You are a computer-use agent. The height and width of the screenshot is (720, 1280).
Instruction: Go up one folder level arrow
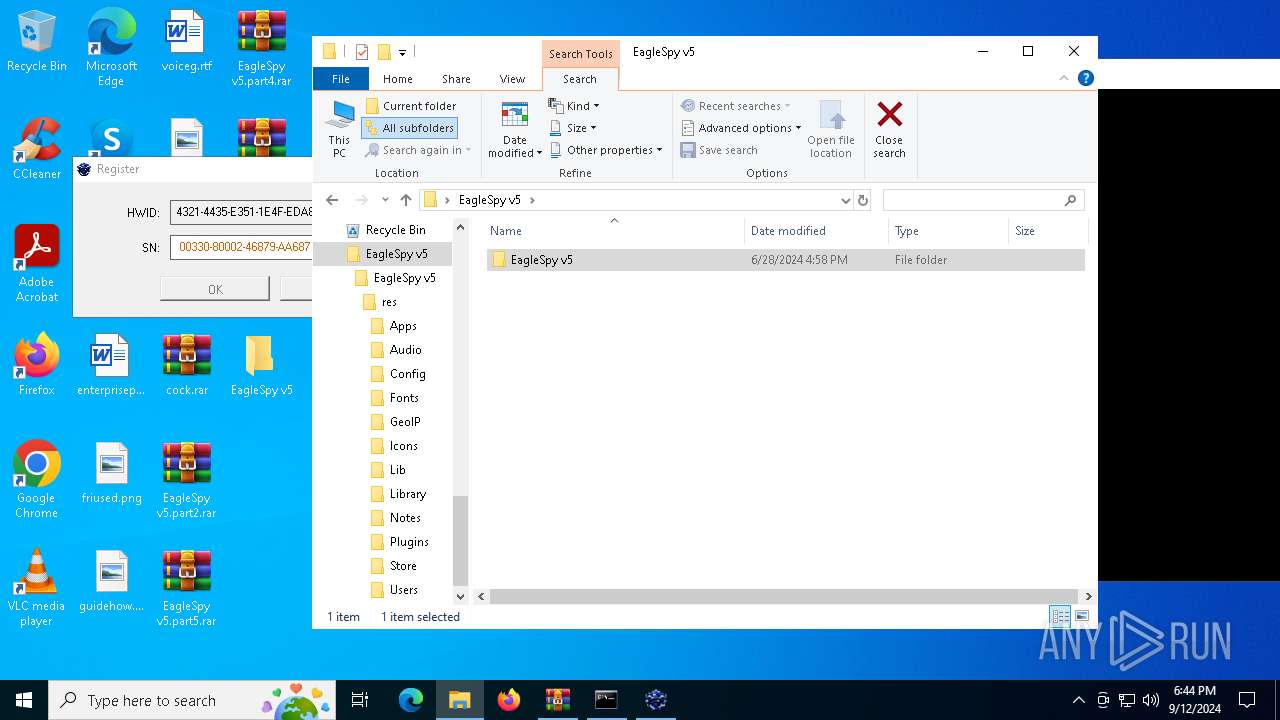tap(406, 200)
